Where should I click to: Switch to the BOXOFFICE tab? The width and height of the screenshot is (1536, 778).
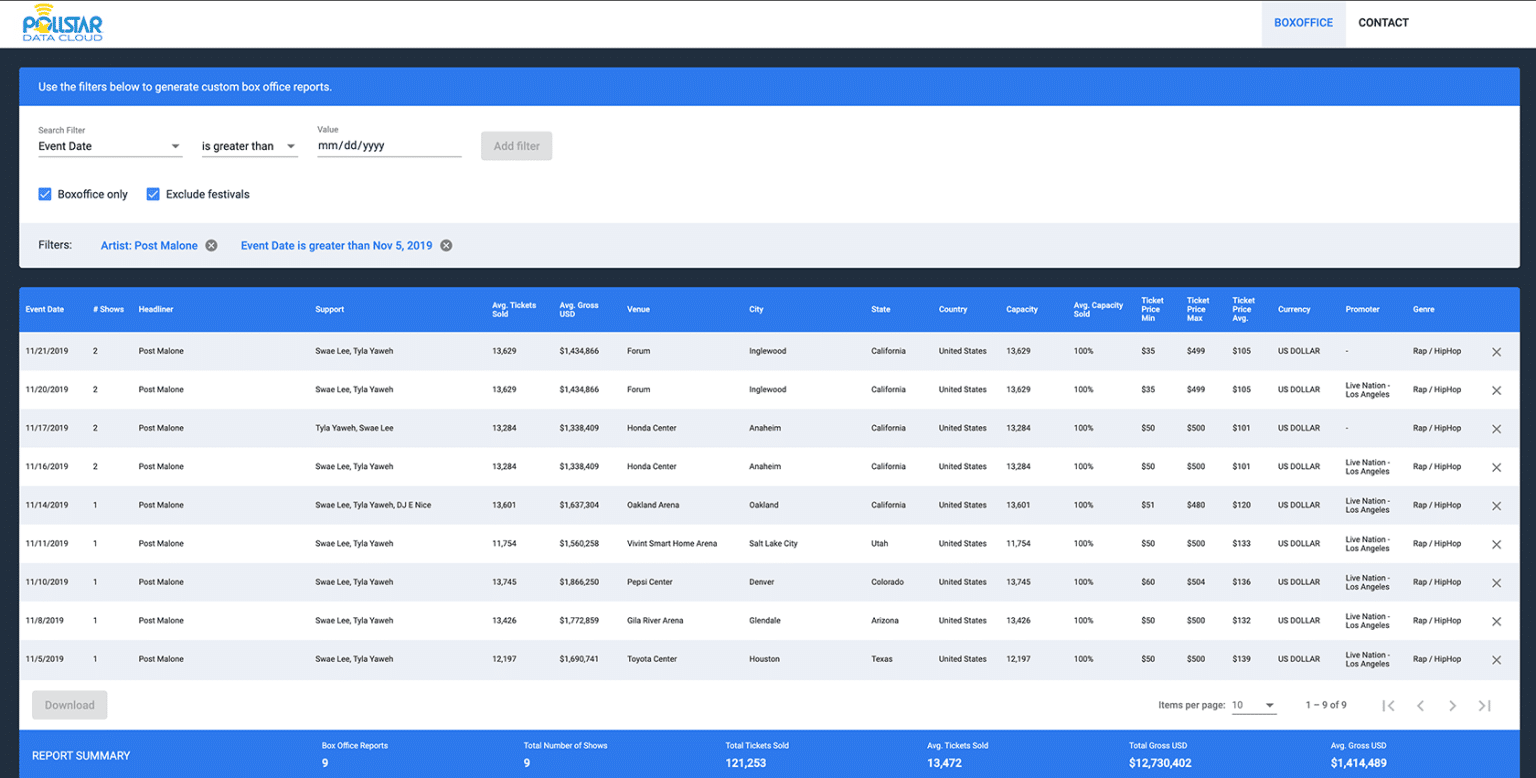click(1303, 22)
